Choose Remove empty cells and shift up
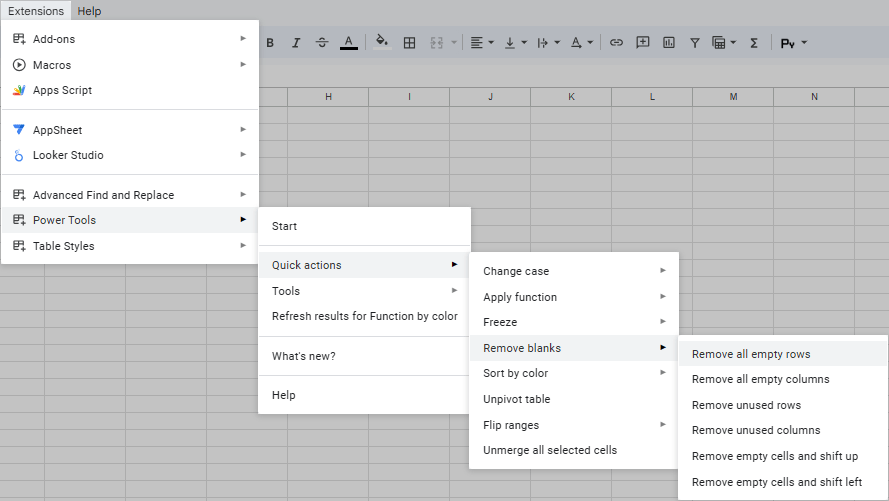The height and width of the screenshot is (501, 889). [x=783, y=456]
